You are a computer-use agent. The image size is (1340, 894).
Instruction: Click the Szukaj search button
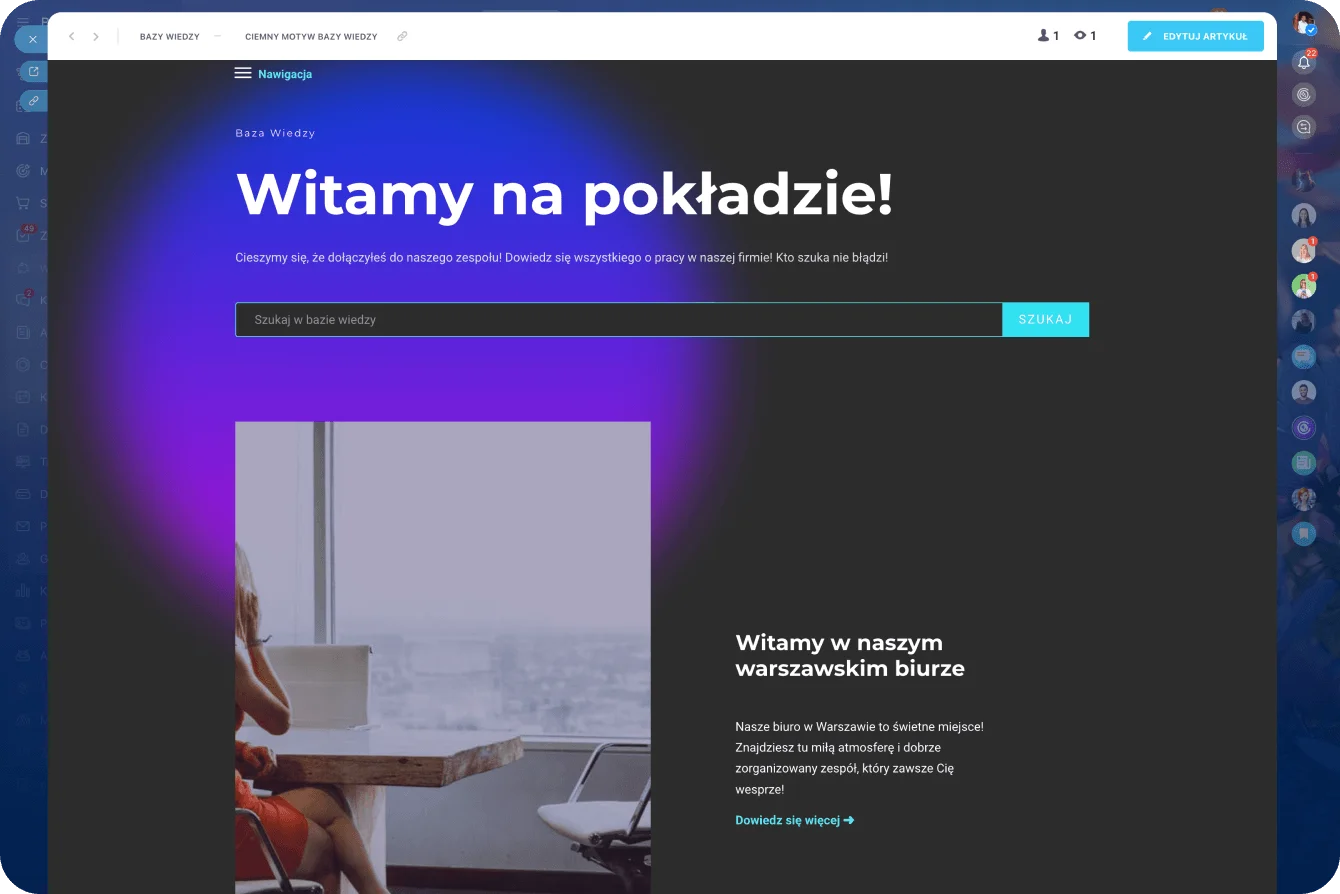pyautogui.click(x=1045, y=319)
